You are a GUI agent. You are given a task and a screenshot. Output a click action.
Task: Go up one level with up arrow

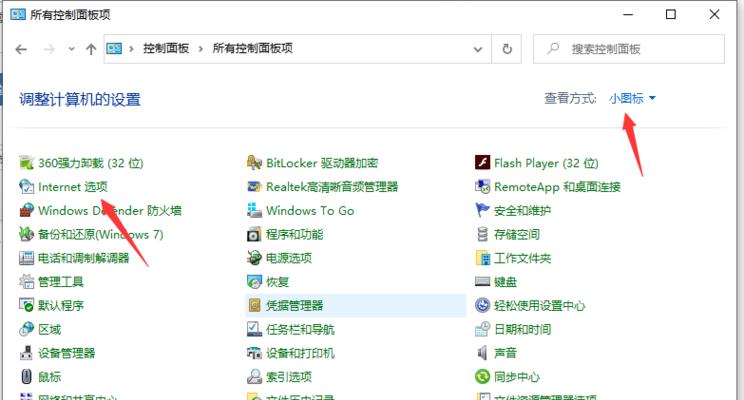pyautogui.click(x=91, y=49)
